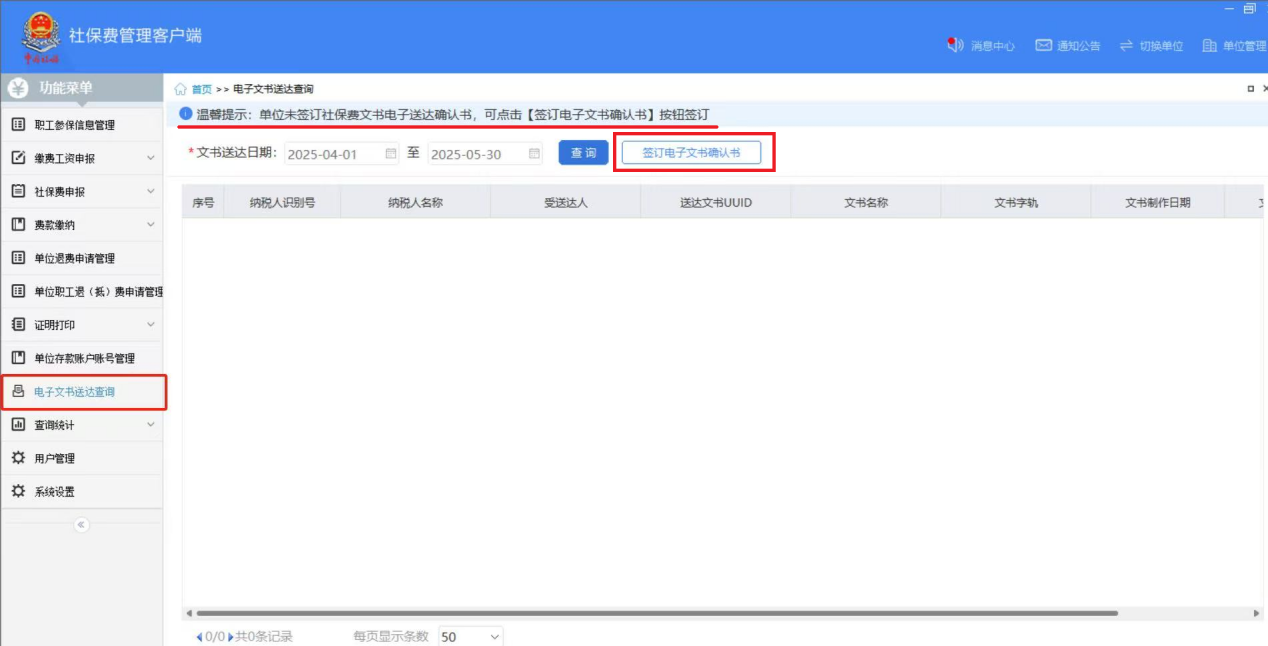Open calendar icon for end date field
The image size is (1268, 646).
pos(534,154)
